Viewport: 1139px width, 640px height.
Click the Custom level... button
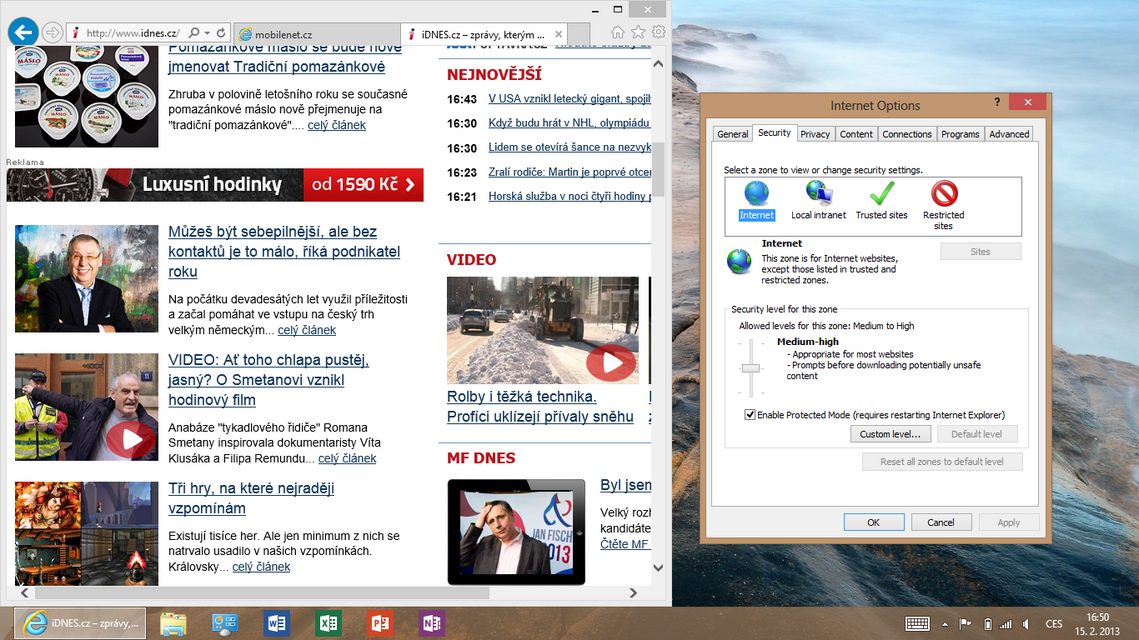[x=890, y=434]
